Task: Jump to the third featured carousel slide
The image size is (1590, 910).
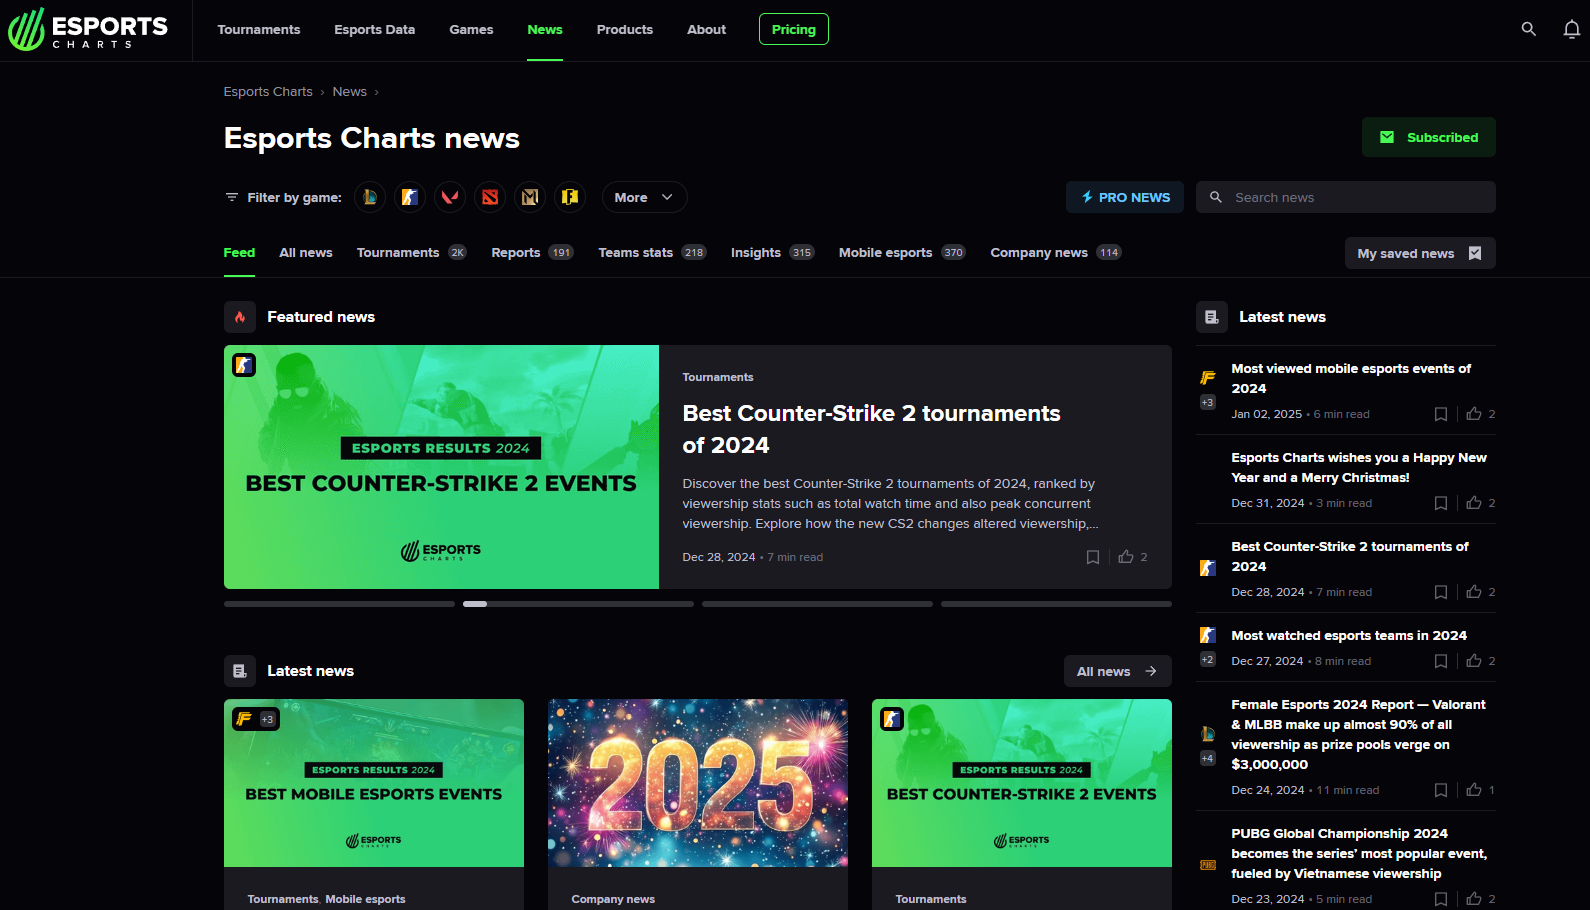Action: pos(817,604)
